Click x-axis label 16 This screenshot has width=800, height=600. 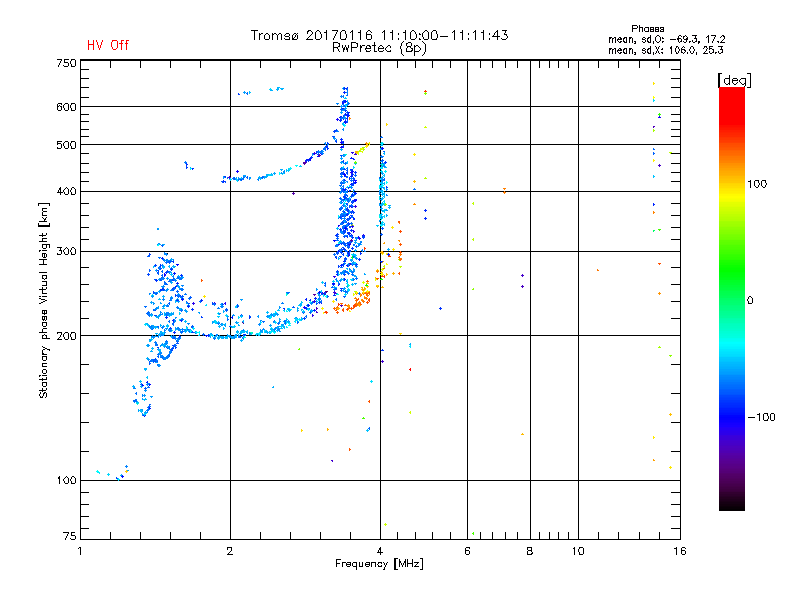tap(680, 551)
